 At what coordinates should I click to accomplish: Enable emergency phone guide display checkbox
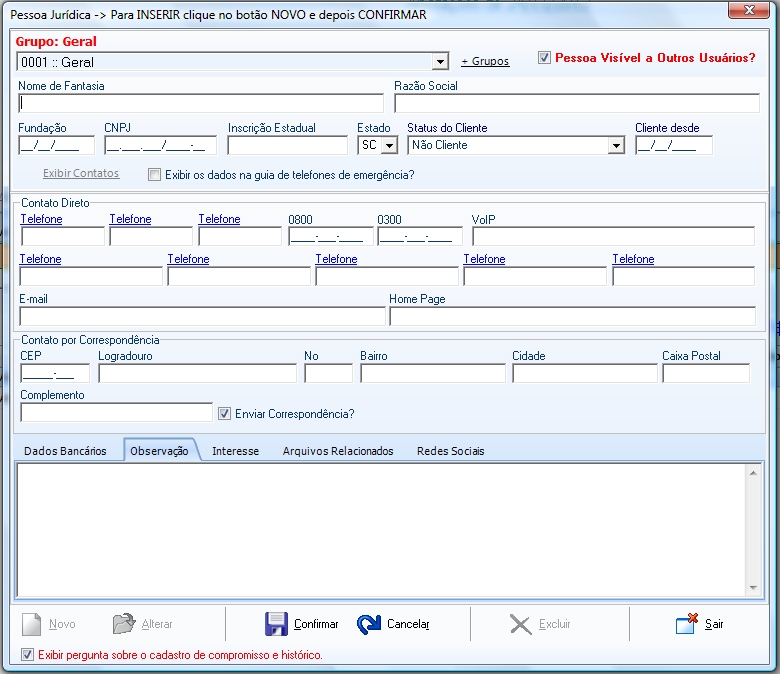point(154,175)
